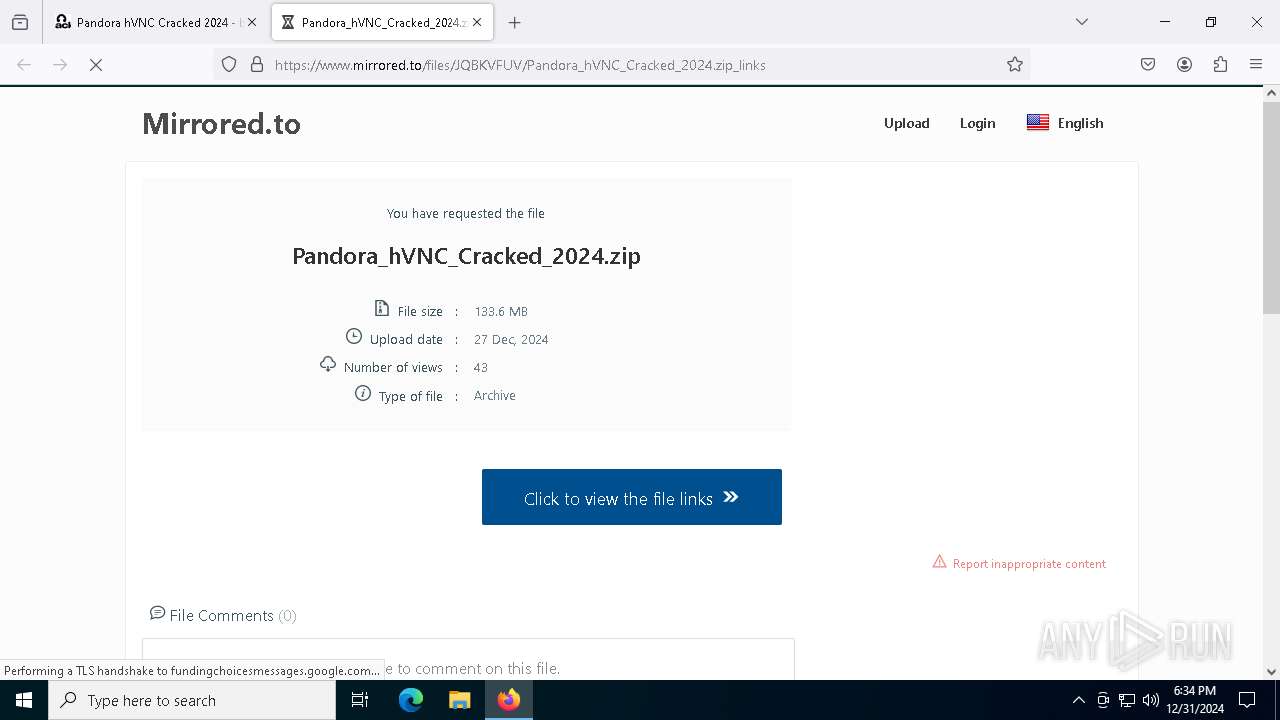Open the Upload page link

click(906, 123)
